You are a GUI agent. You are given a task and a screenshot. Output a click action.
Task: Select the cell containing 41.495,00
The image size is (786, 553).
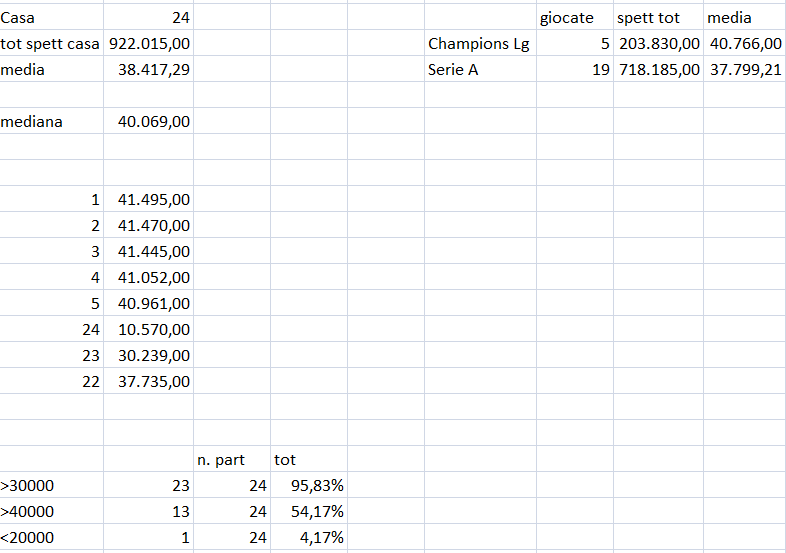click(148, 200)
